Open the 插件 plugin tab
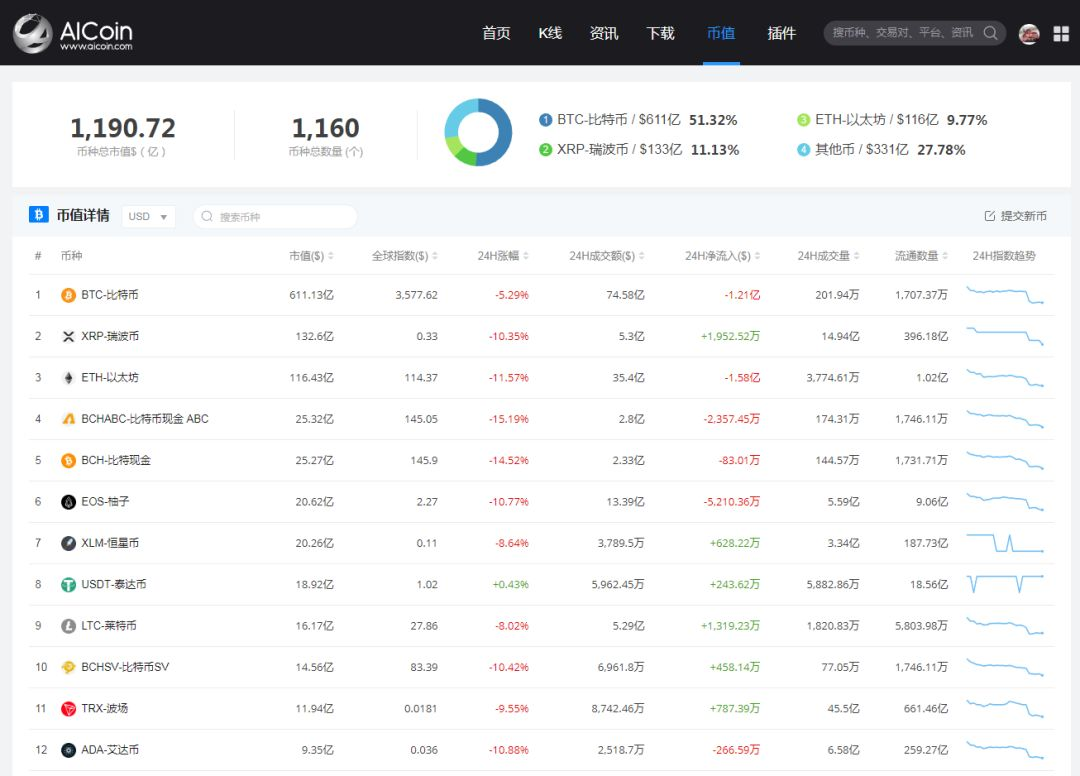 click(x=782, y=33)
